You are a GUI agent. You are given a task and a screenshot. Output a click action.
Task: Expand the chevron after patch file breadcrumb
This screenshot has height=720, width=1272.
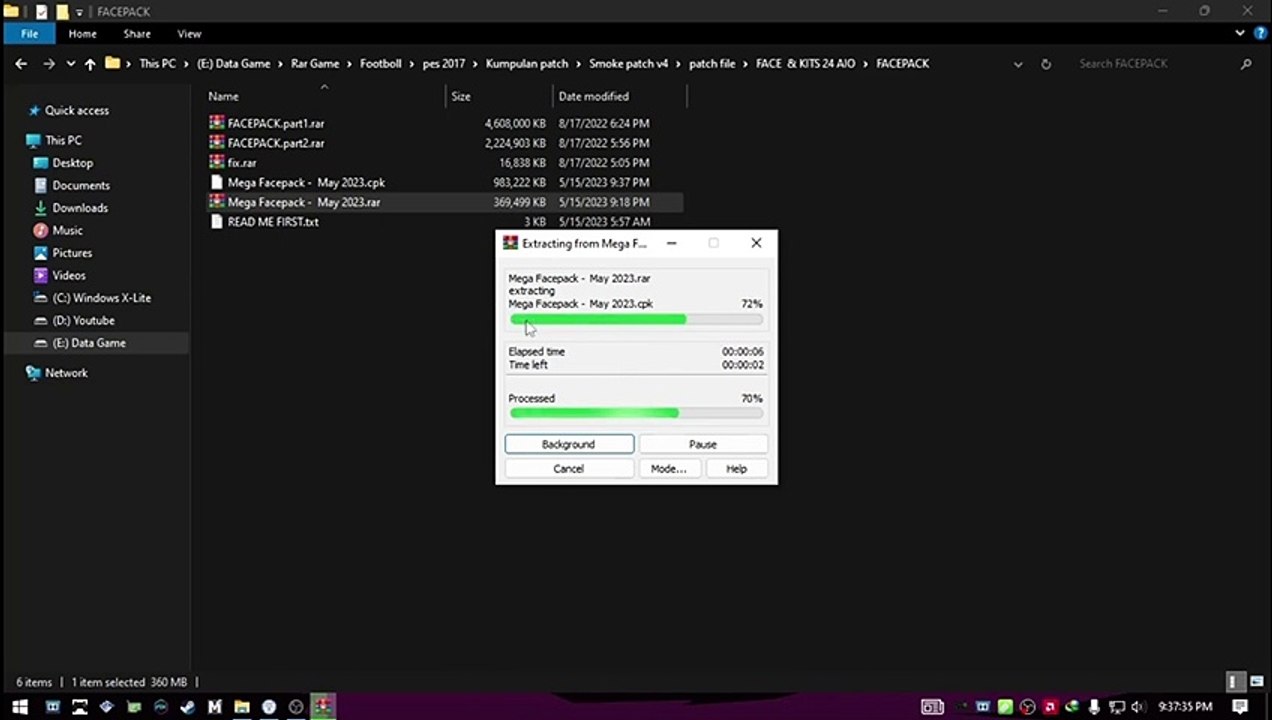tap(745, 63)
